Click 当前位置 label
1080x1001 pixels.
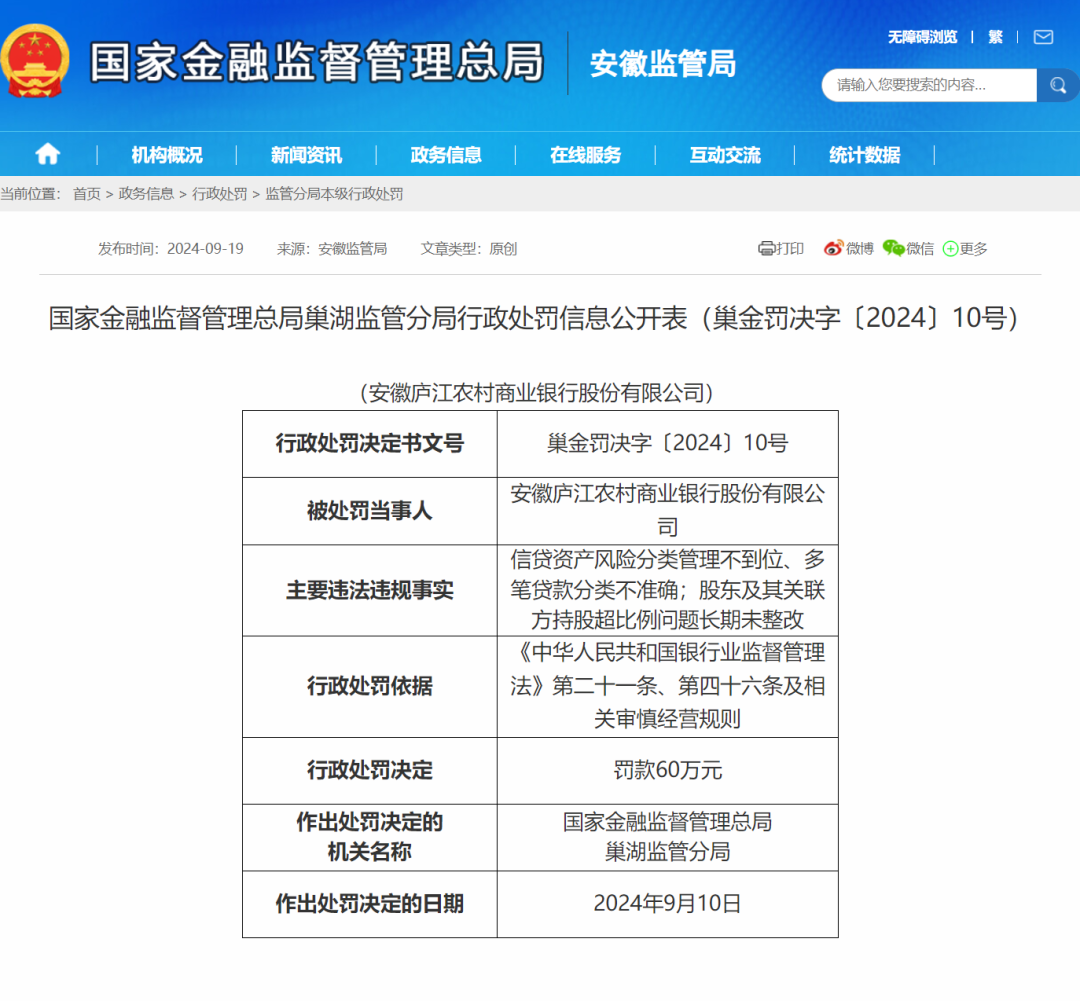tap(30, 194)
